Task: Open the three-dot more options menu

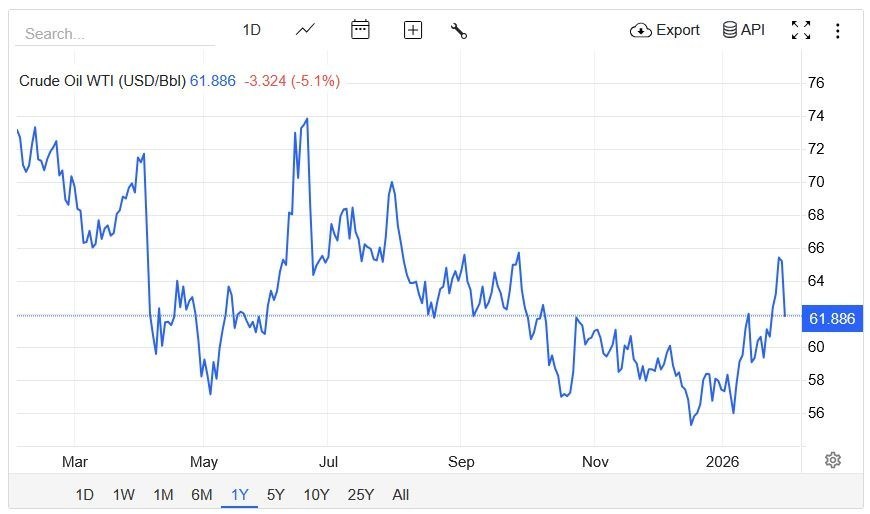Action: pos(838,30)
